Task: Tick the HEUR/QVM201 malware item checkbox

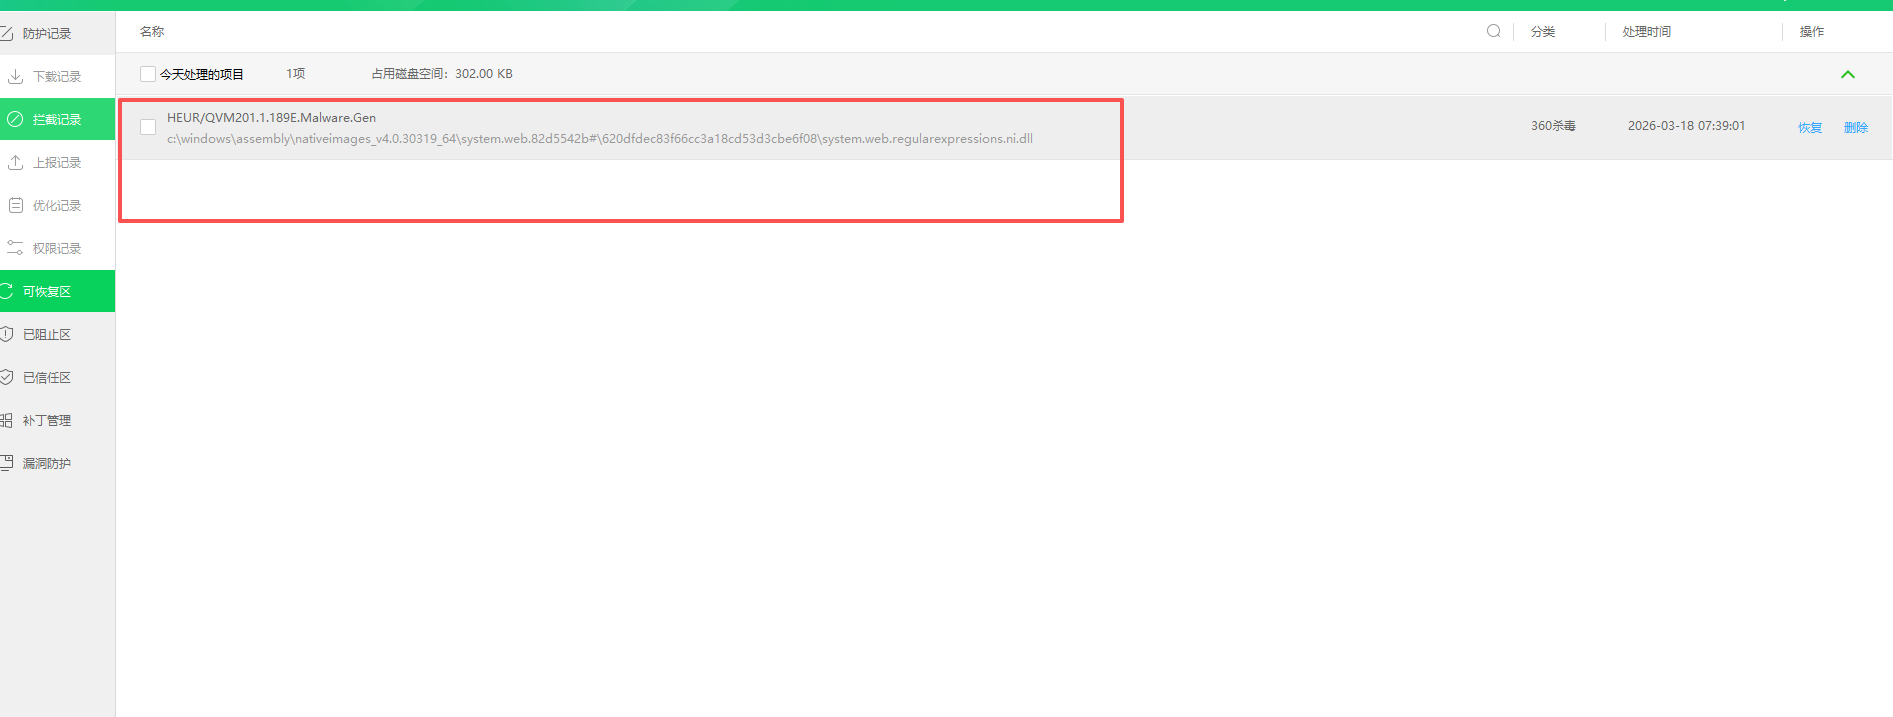Action: [x=148, y=127]
